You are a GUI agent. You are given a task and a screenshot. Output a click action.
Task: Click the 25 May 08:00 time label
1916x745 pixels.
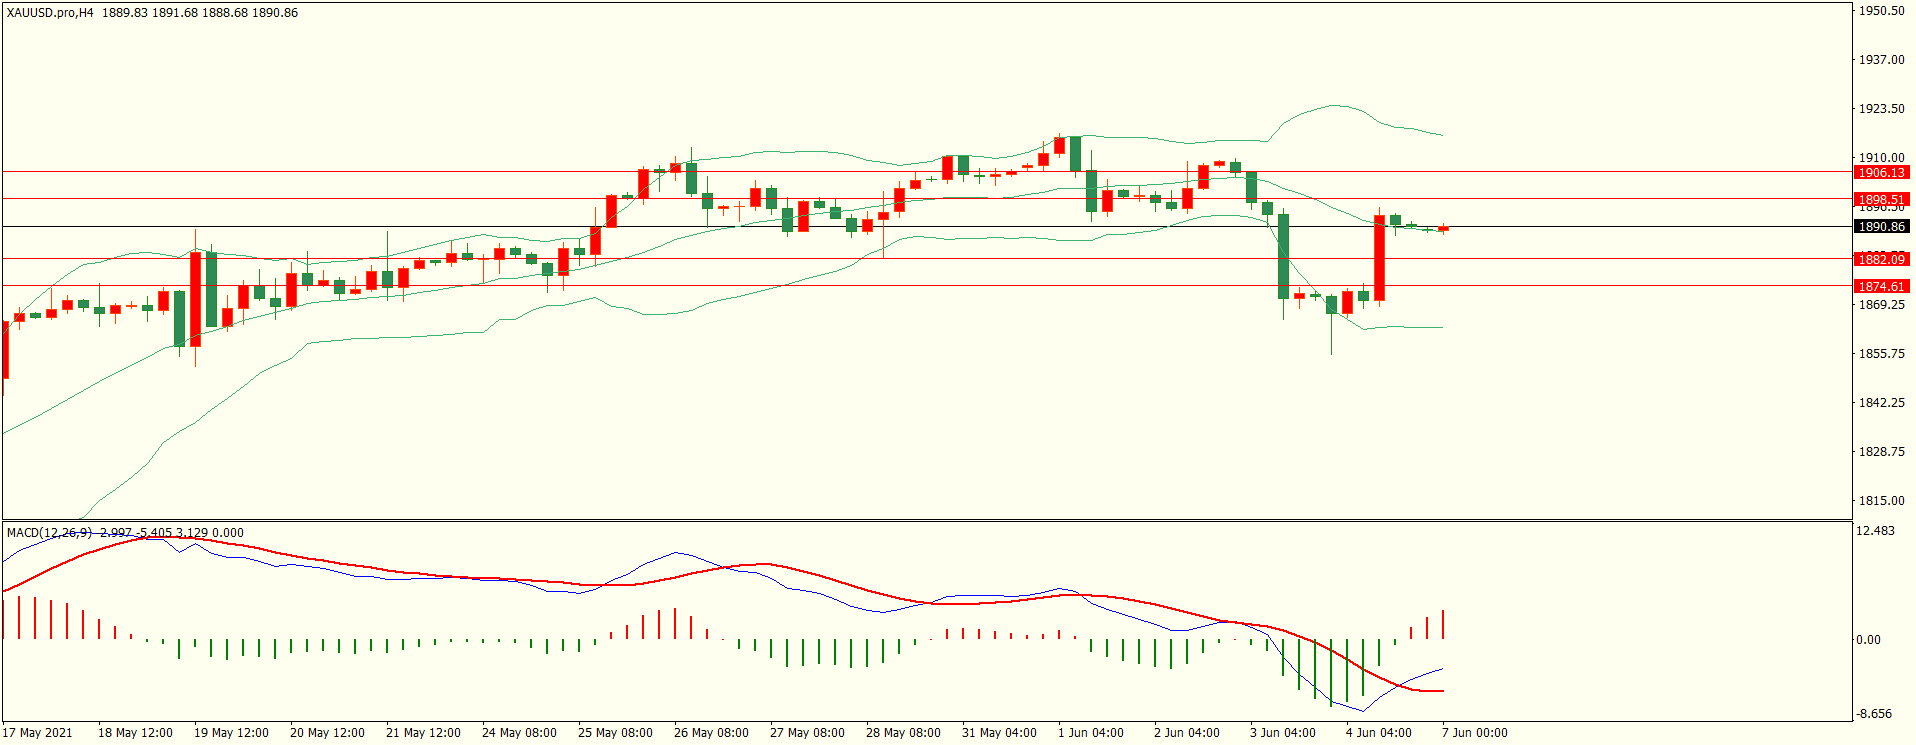pos(615,733)
